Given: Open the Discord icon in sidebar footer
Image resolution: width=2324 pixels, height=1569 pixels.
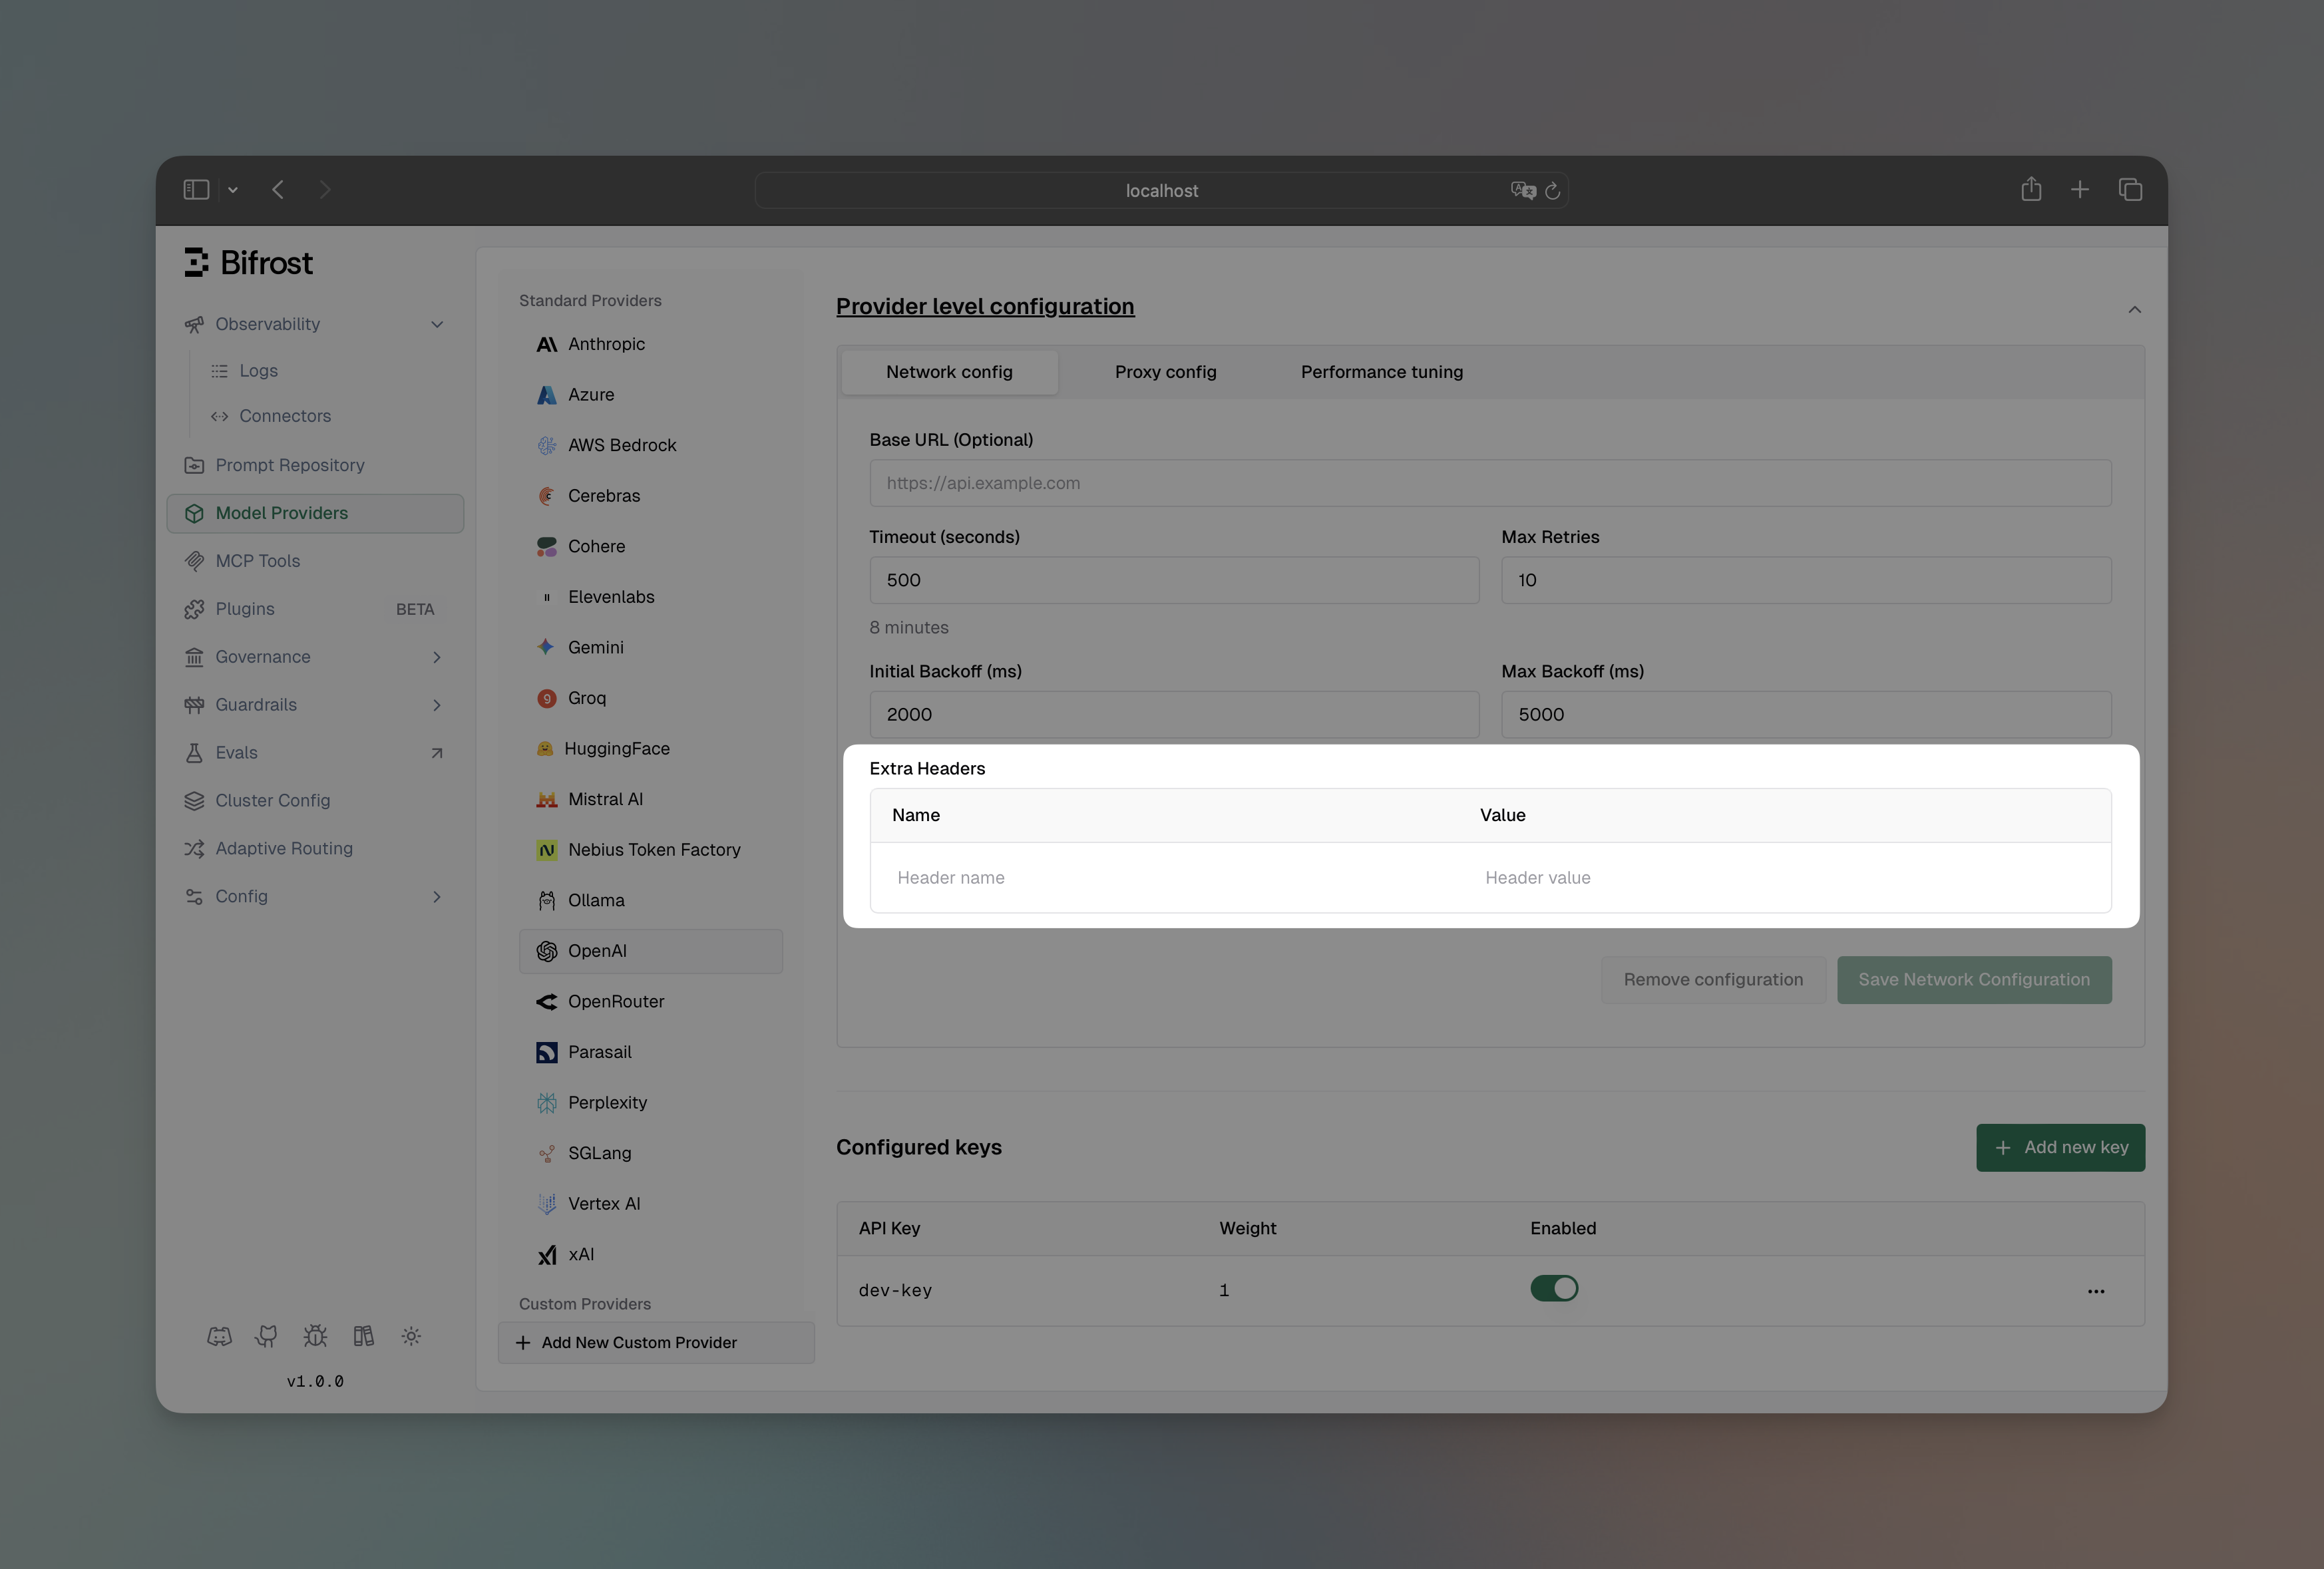Looking at the screenshot, I should click(220, 1336).
